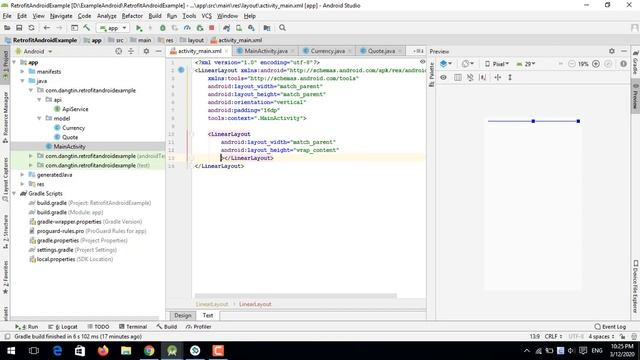The height and width of the screenshot is (360, 640).
Task: Toggle the Favorites side tool window
Action: pyautogui.click(x=5, y=278)
